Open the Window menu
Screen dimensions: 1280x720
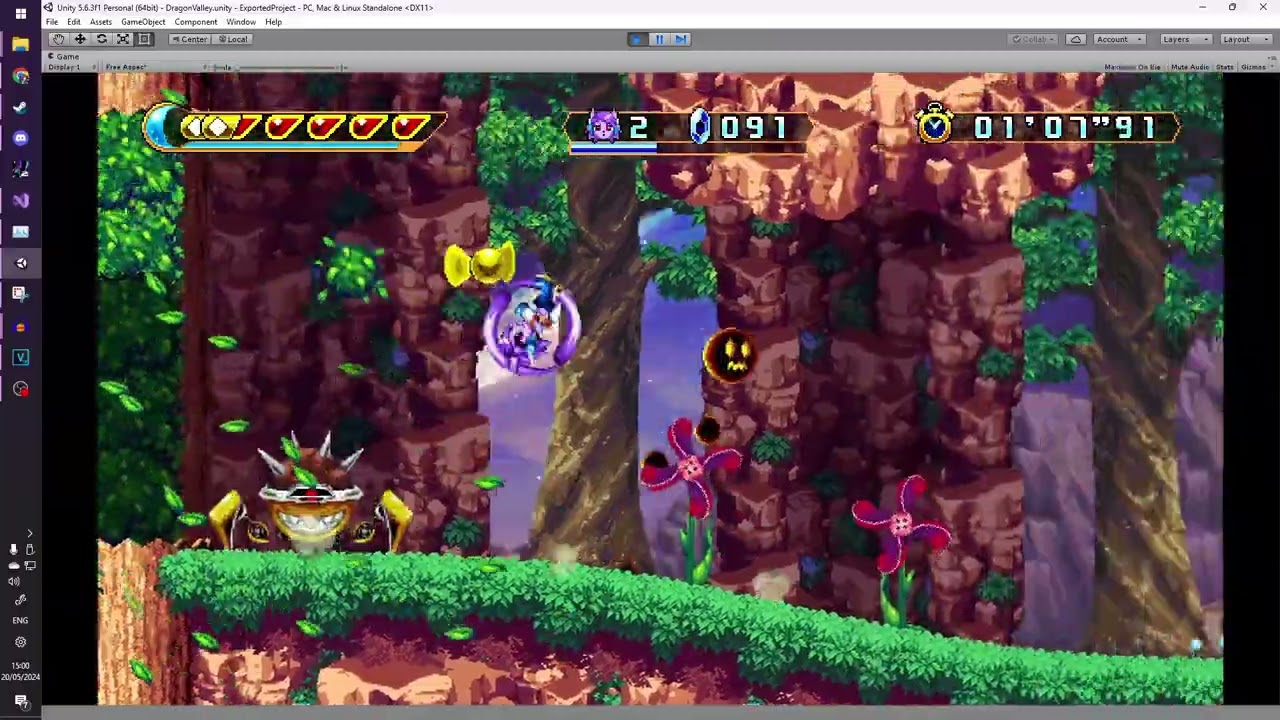[240, 22]
